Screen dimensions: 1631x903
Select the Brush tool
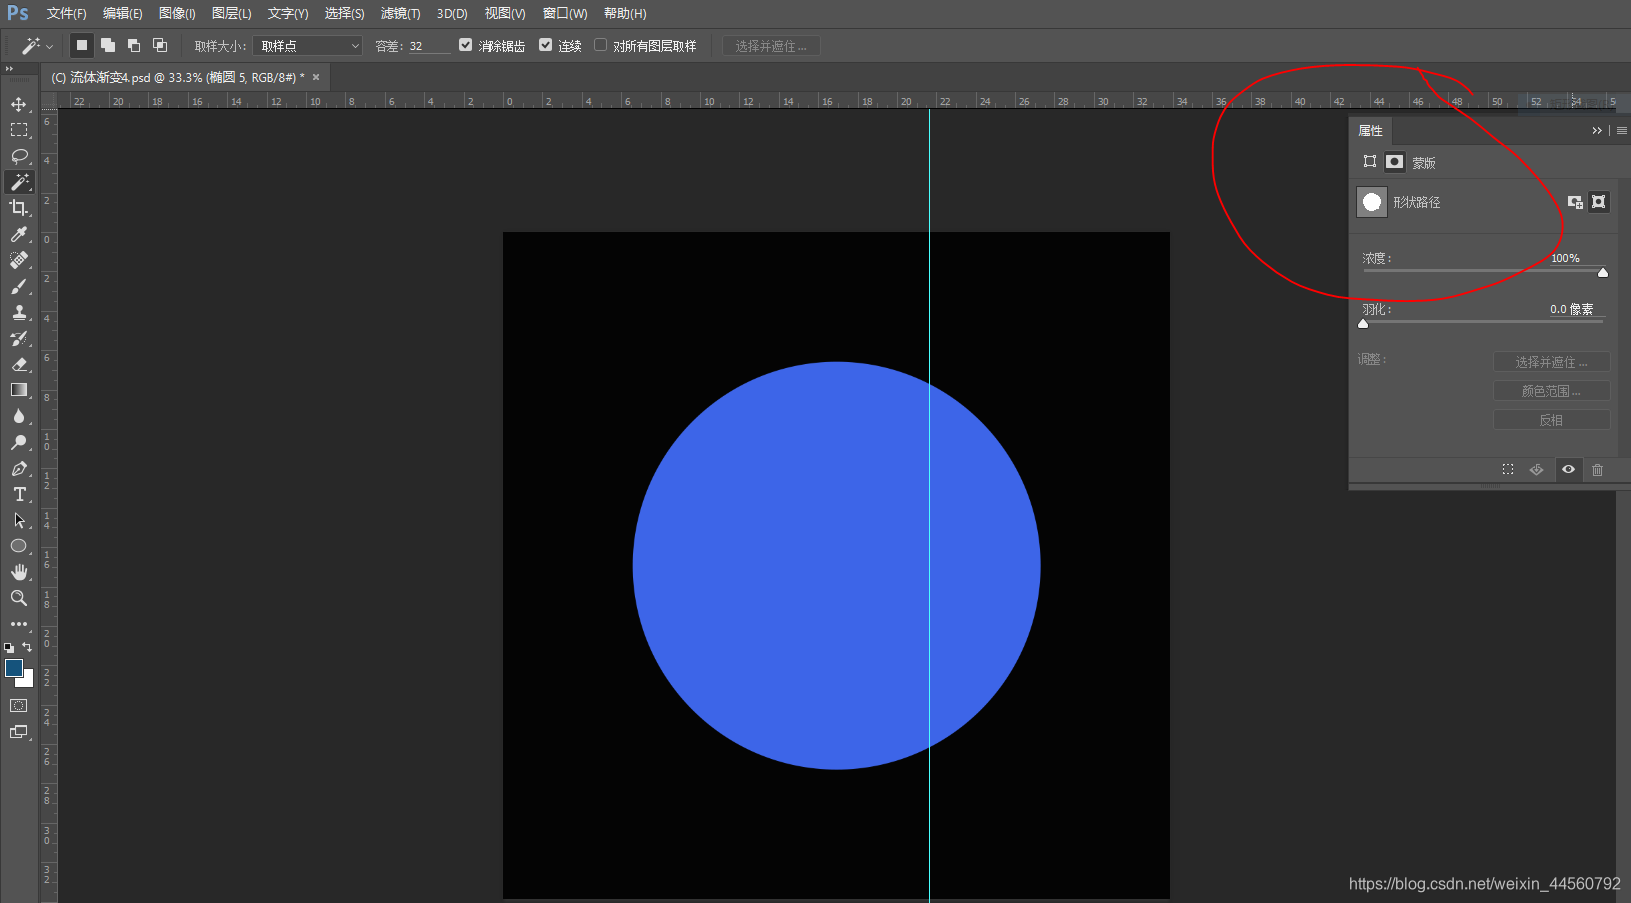tap(19, 286)
